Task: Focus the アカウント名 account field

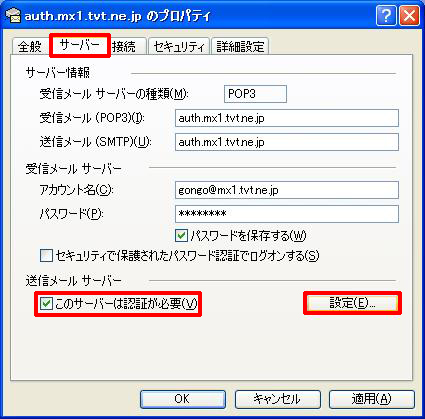Action: click(287, 190)
